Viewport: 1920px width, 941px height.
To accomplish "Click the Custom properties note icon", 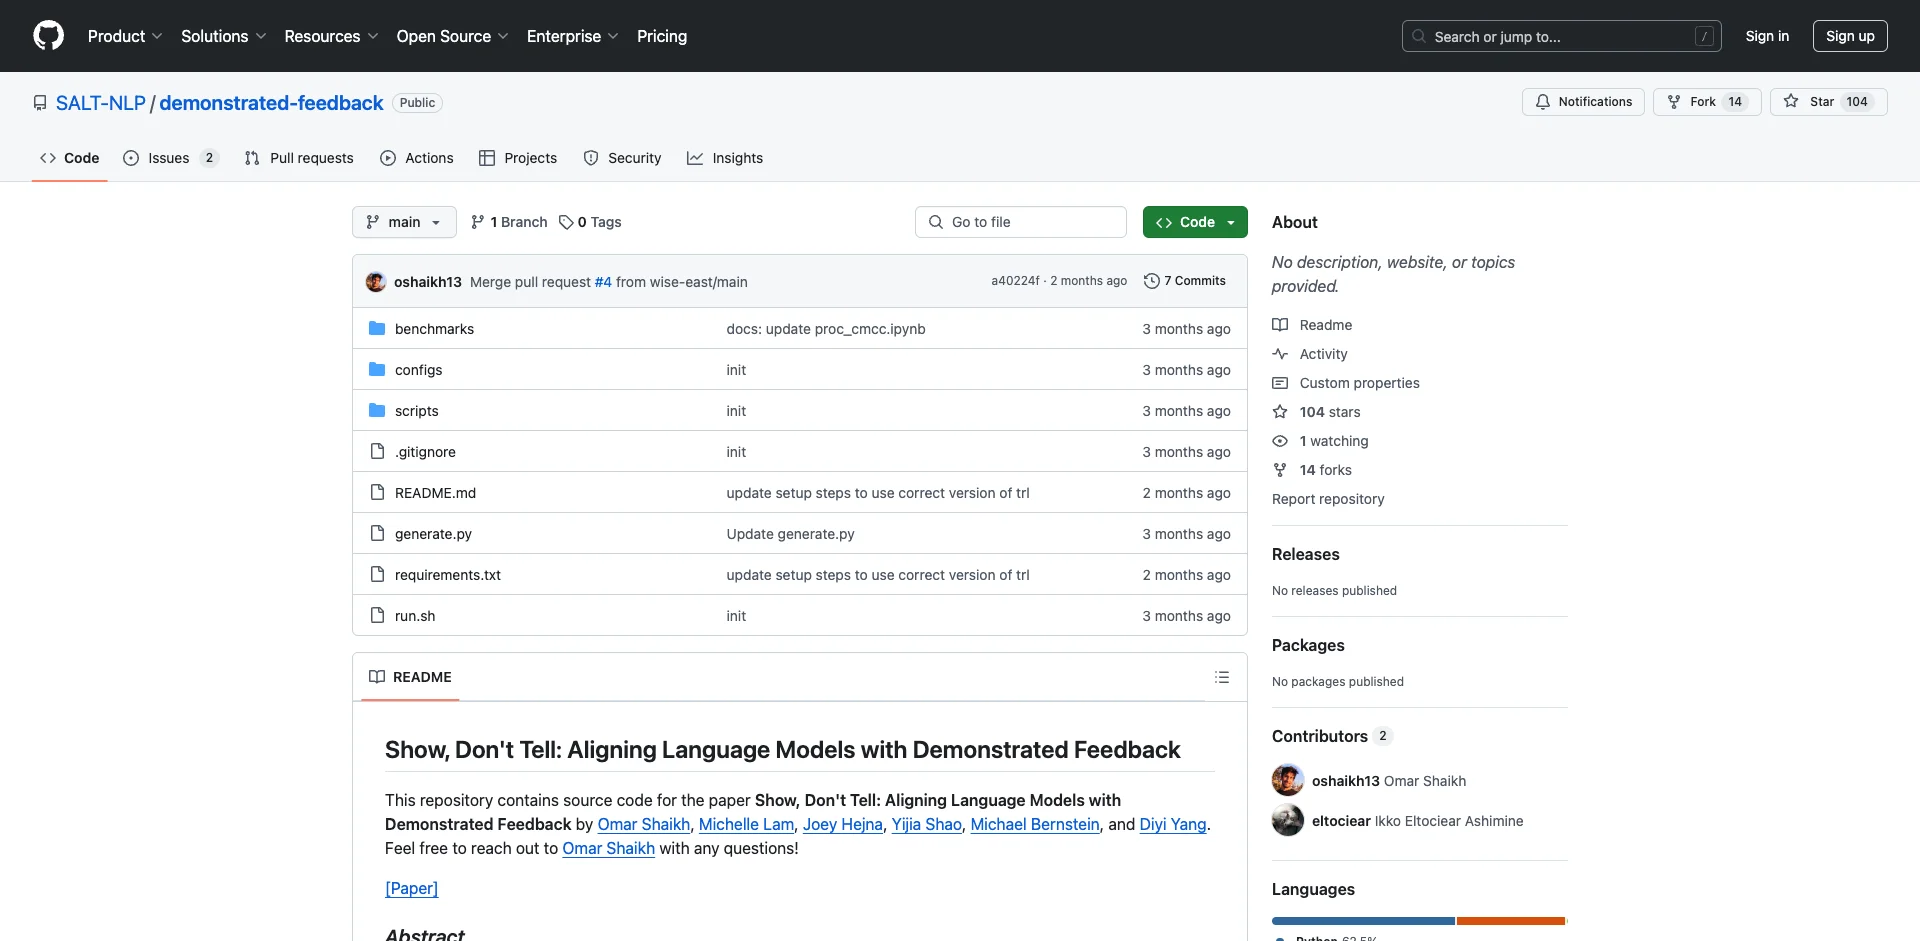I will 1280,383.
